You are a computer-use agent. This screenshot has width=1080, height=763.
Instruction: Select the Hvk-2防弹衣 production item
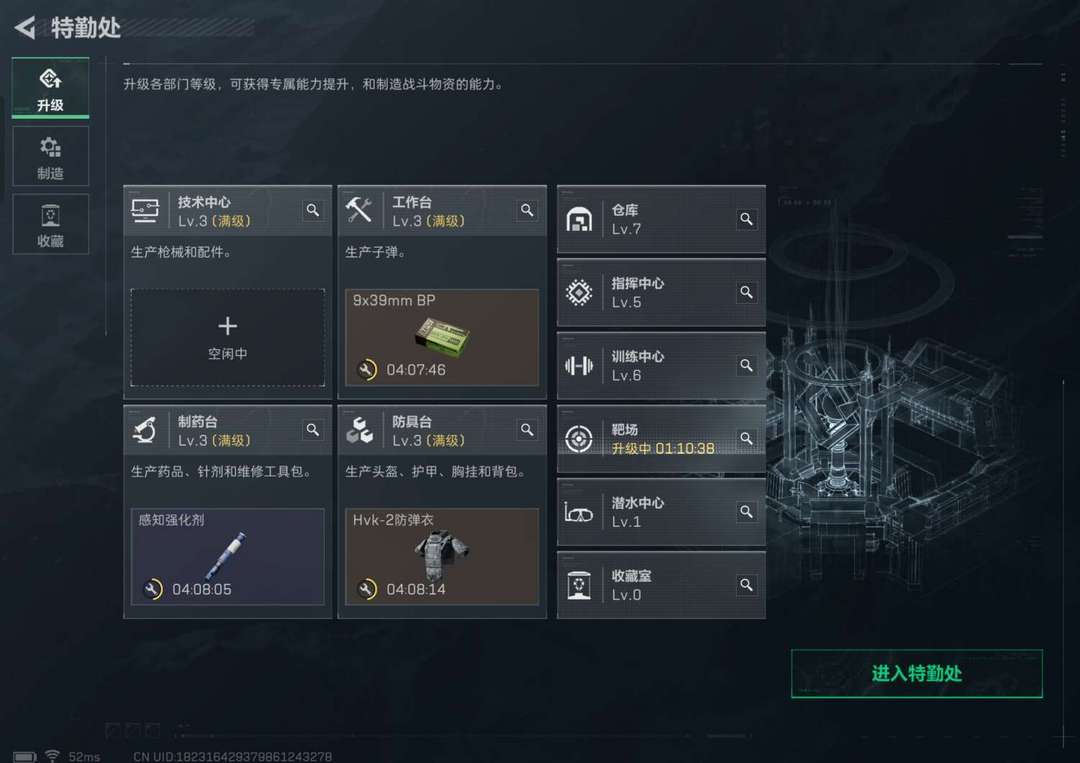(x=442, y=556)
